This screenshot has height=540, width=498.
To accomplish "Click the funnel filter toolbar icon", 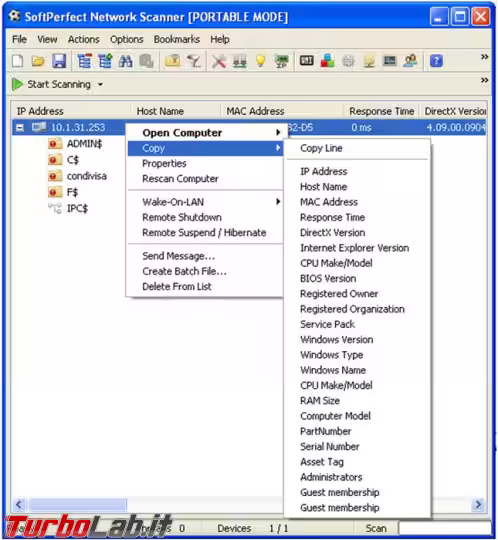I will tap(194, 61).
